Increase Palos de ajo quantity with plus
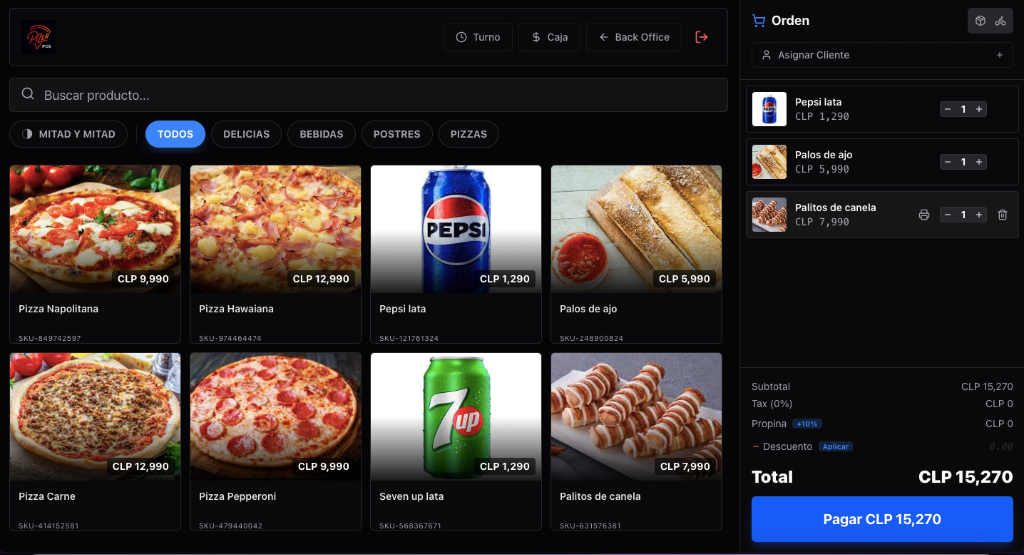1024x555 pixels. click(979, 162)
